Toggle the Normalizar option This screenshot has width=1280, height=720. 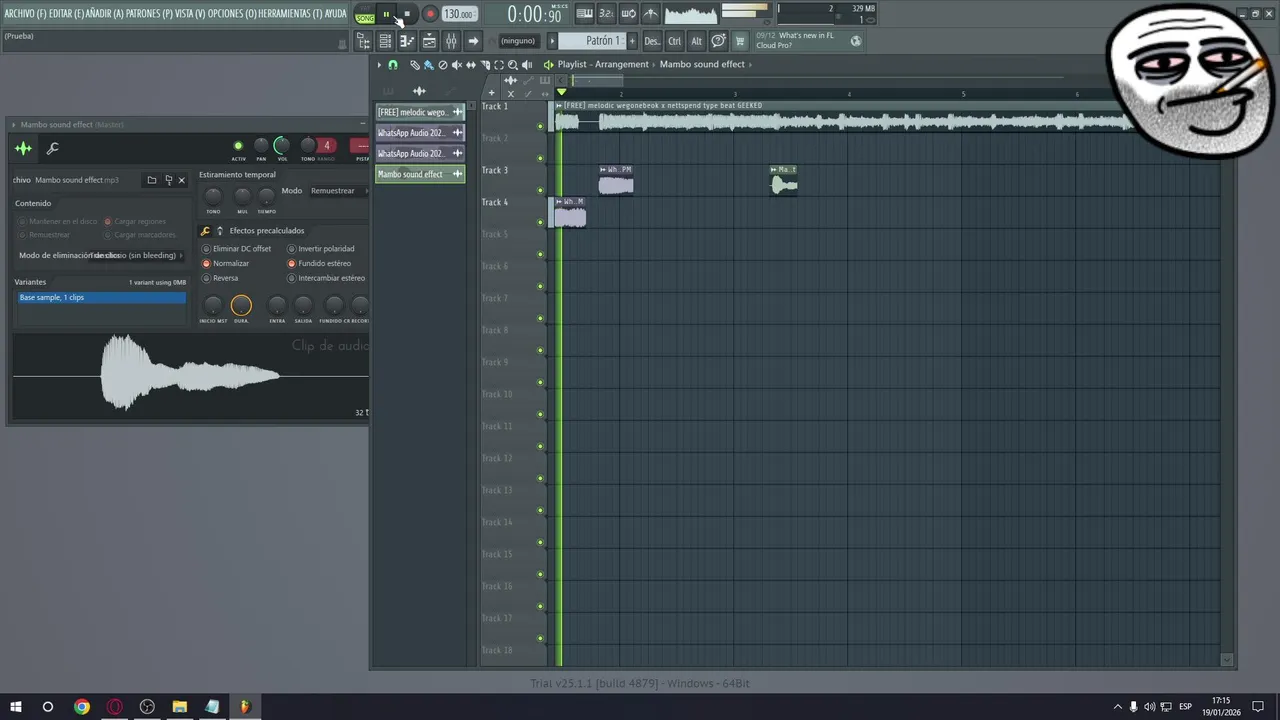[226, 264]
